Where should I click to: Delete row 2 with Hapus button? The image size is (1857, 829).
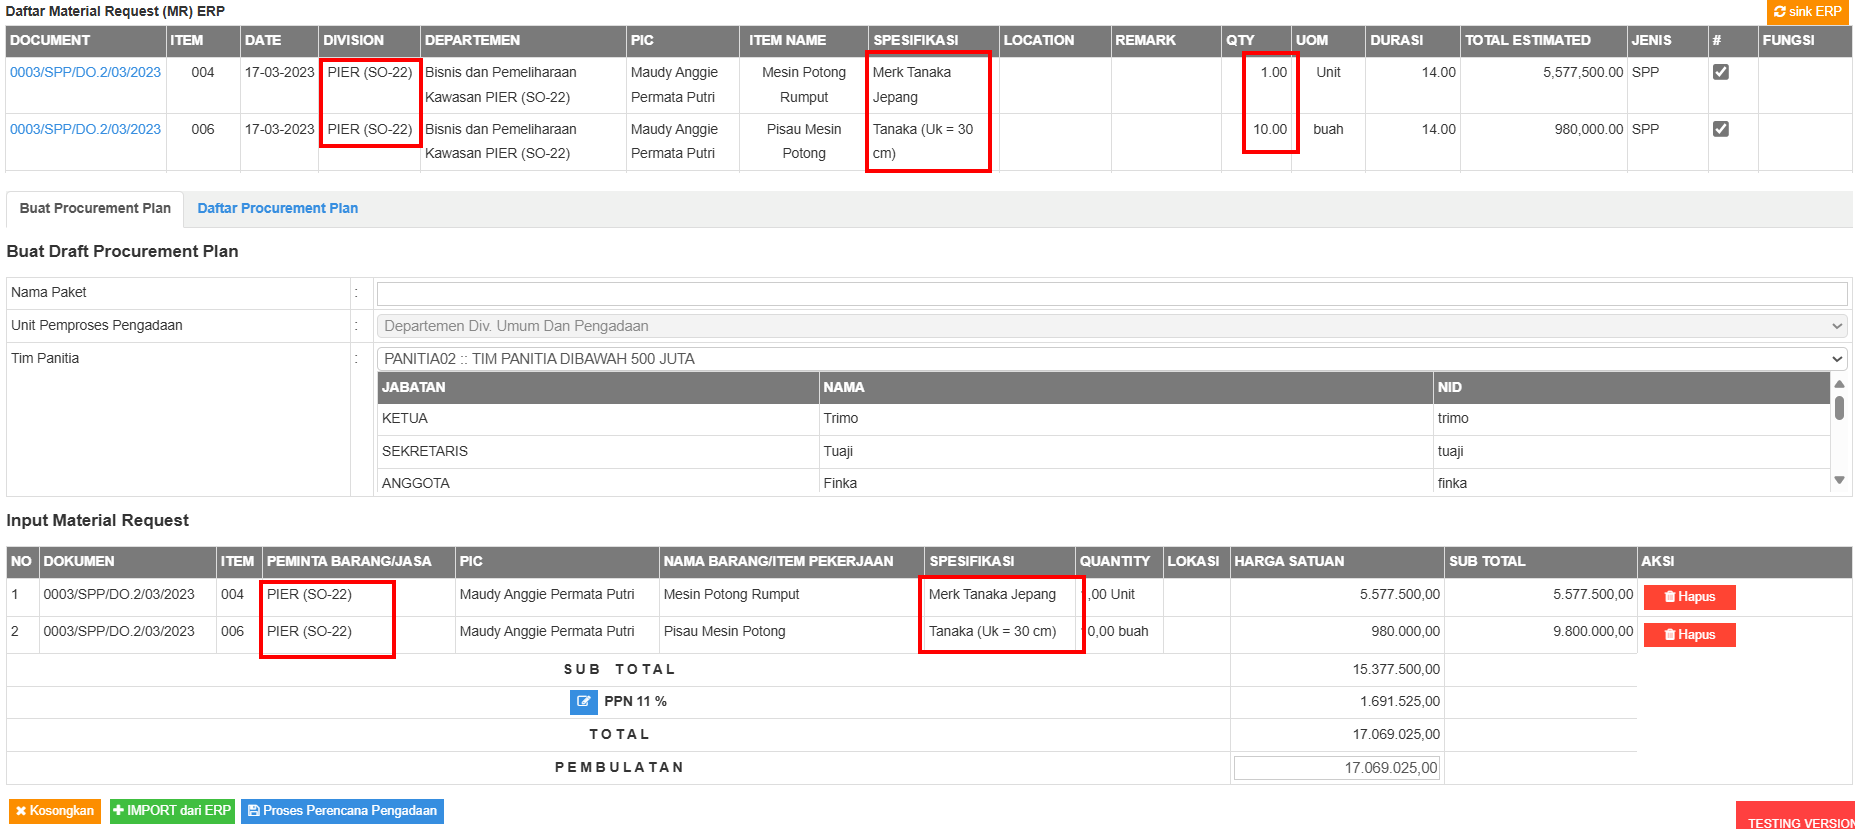coord(1689,635)
